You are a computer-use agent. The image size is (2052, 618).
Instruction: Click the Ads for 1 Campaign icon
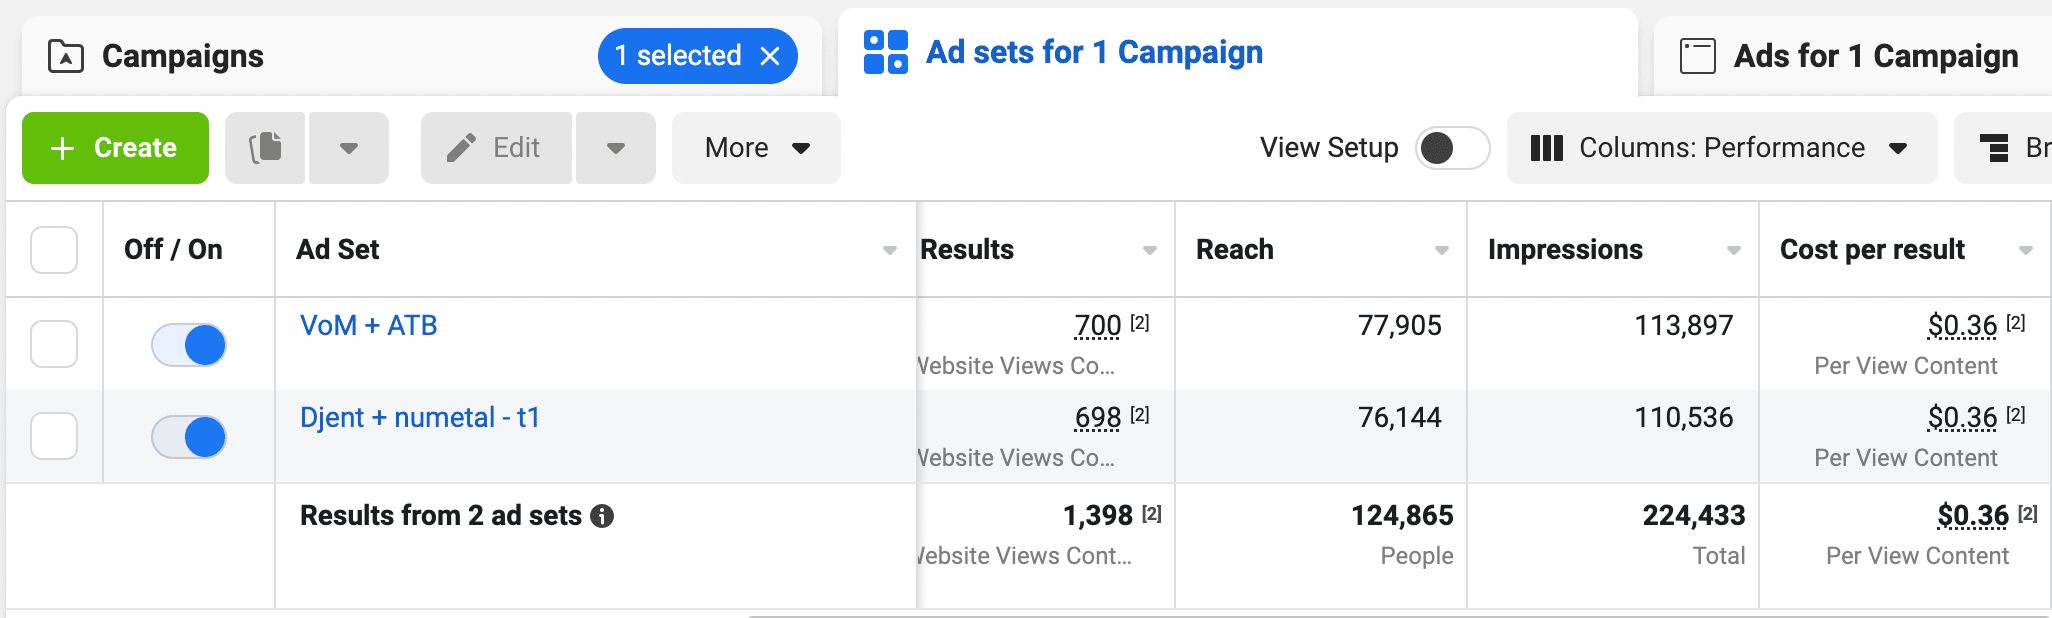tap(1698, 56)
